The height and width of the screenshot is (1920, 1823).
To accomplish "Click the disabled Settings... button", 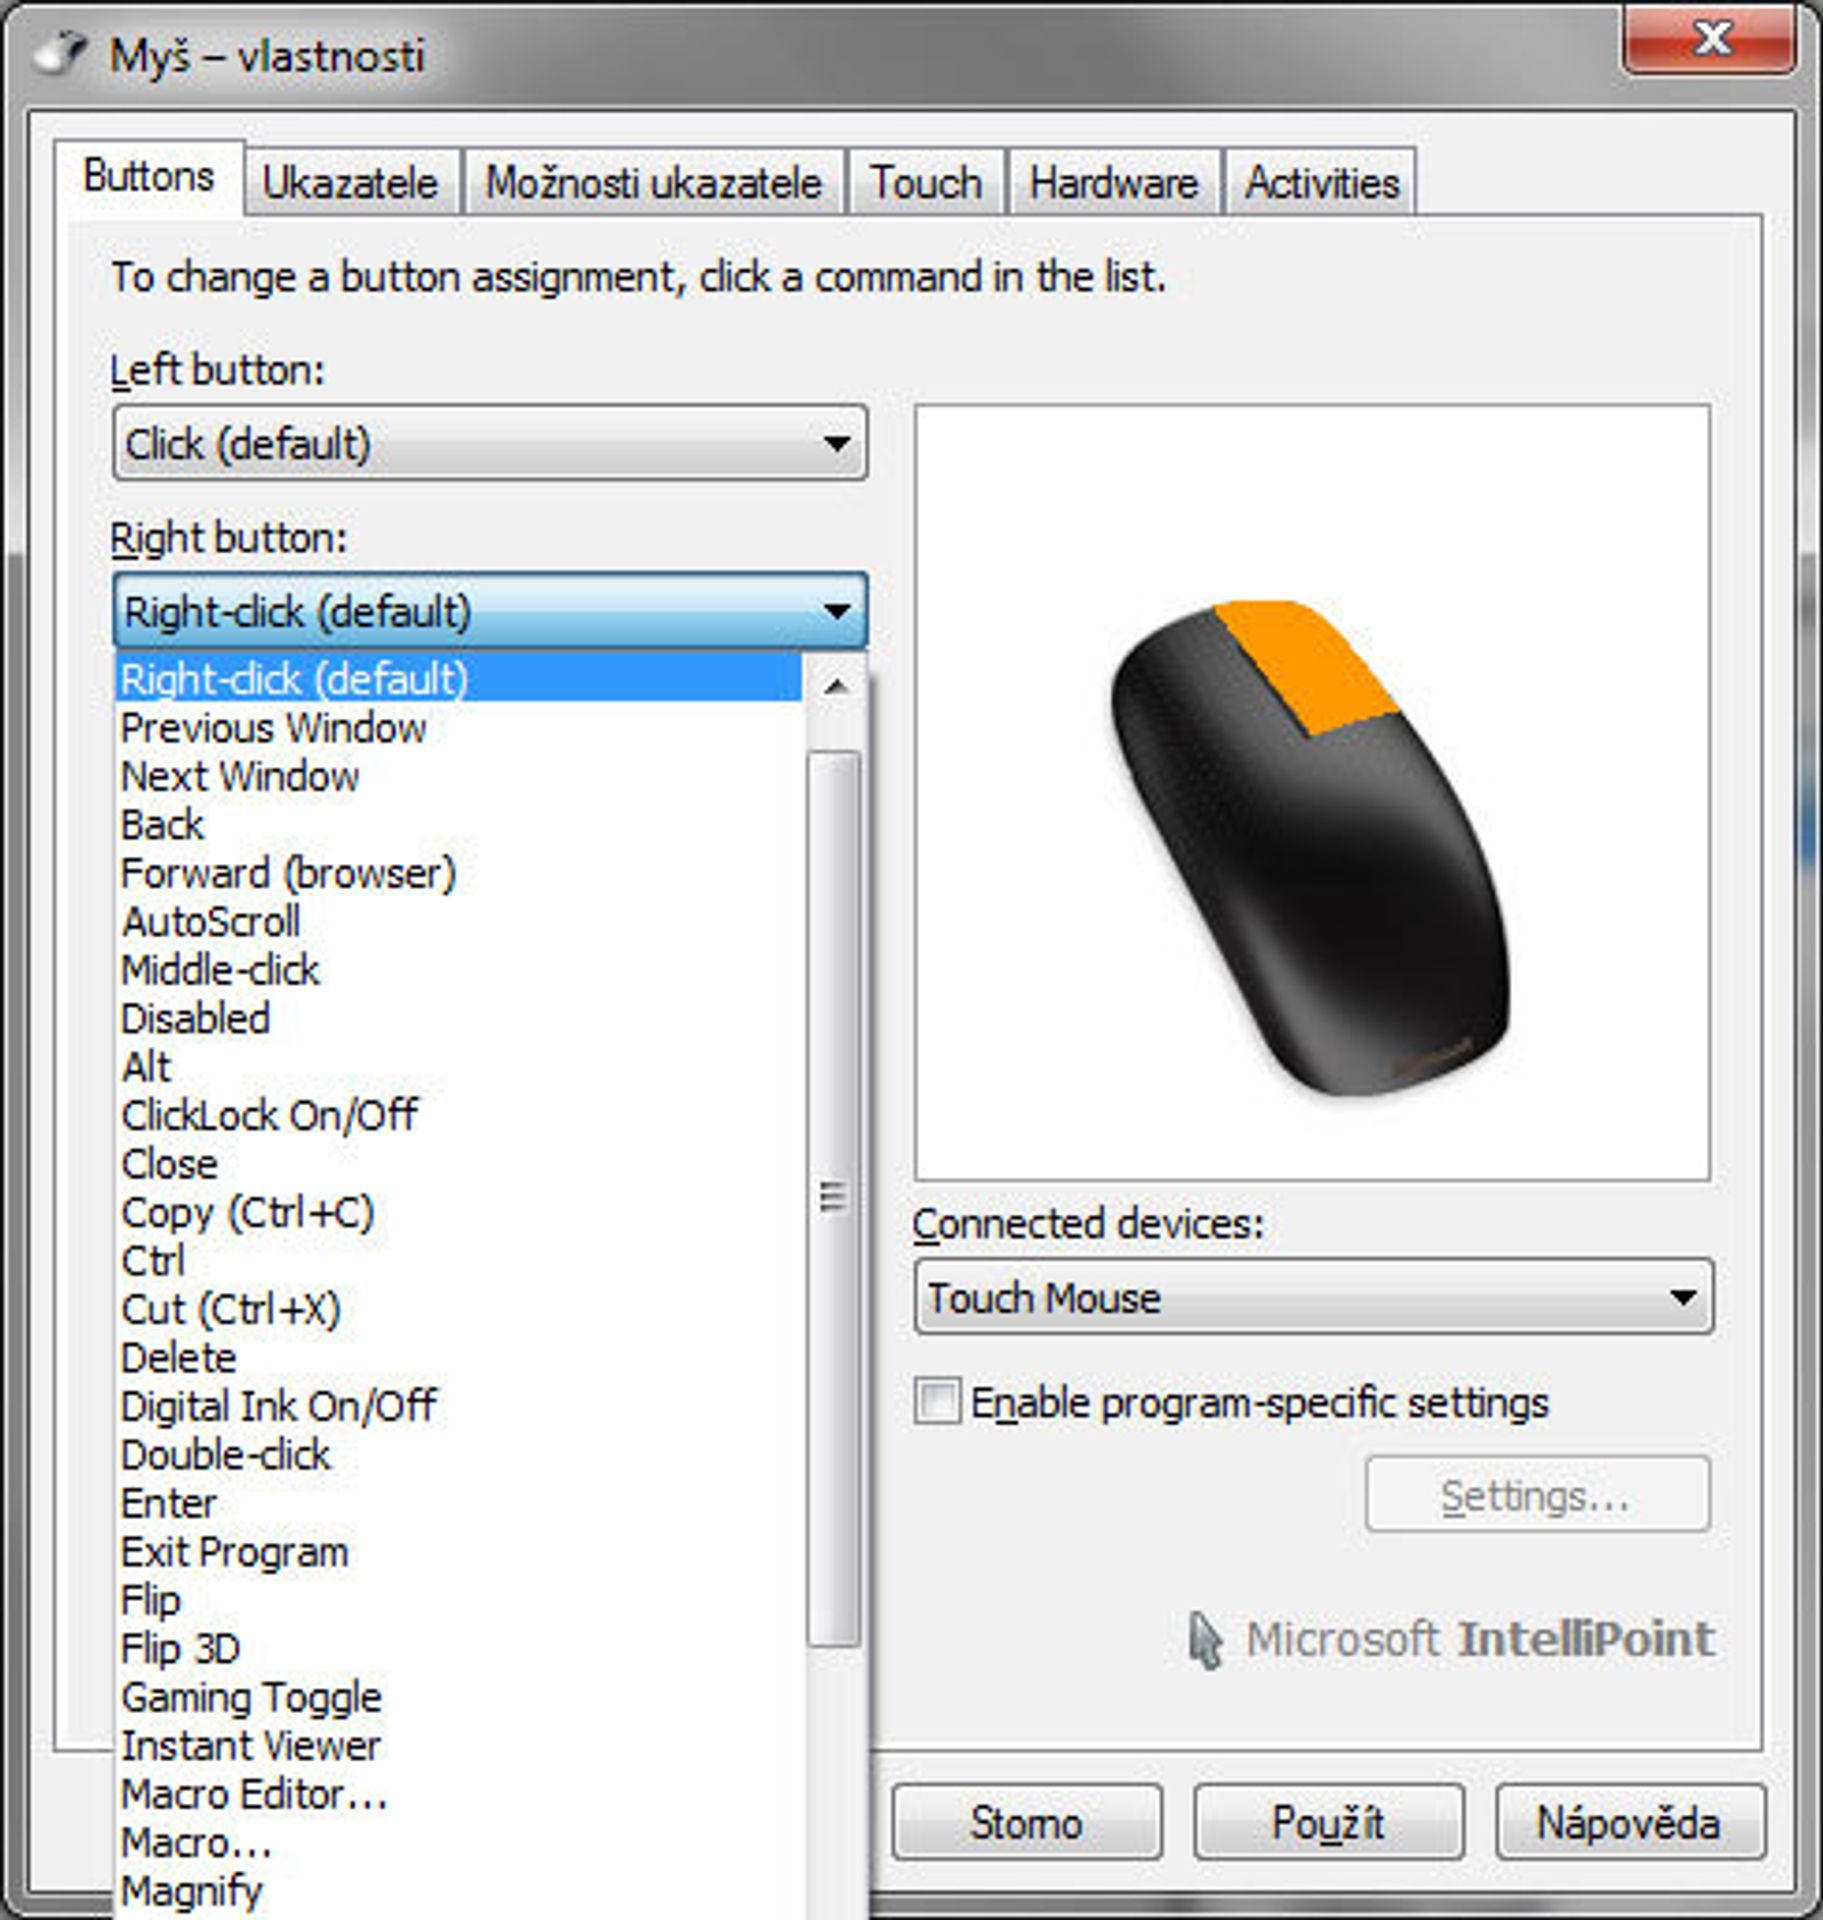I will click(x=1537, y=1494).
